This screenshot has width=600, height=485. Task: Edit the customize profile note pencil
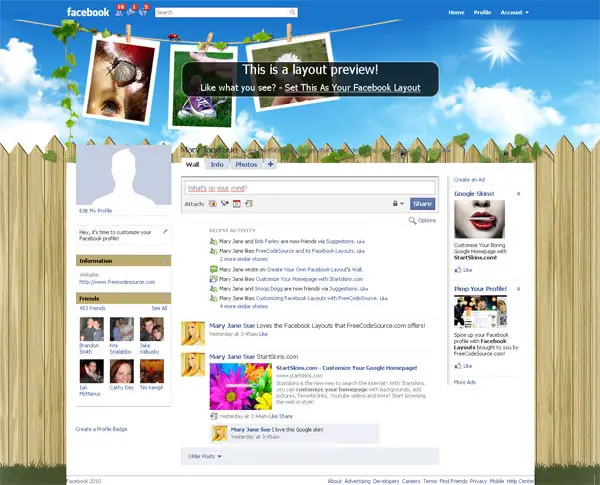click(165, 232)
